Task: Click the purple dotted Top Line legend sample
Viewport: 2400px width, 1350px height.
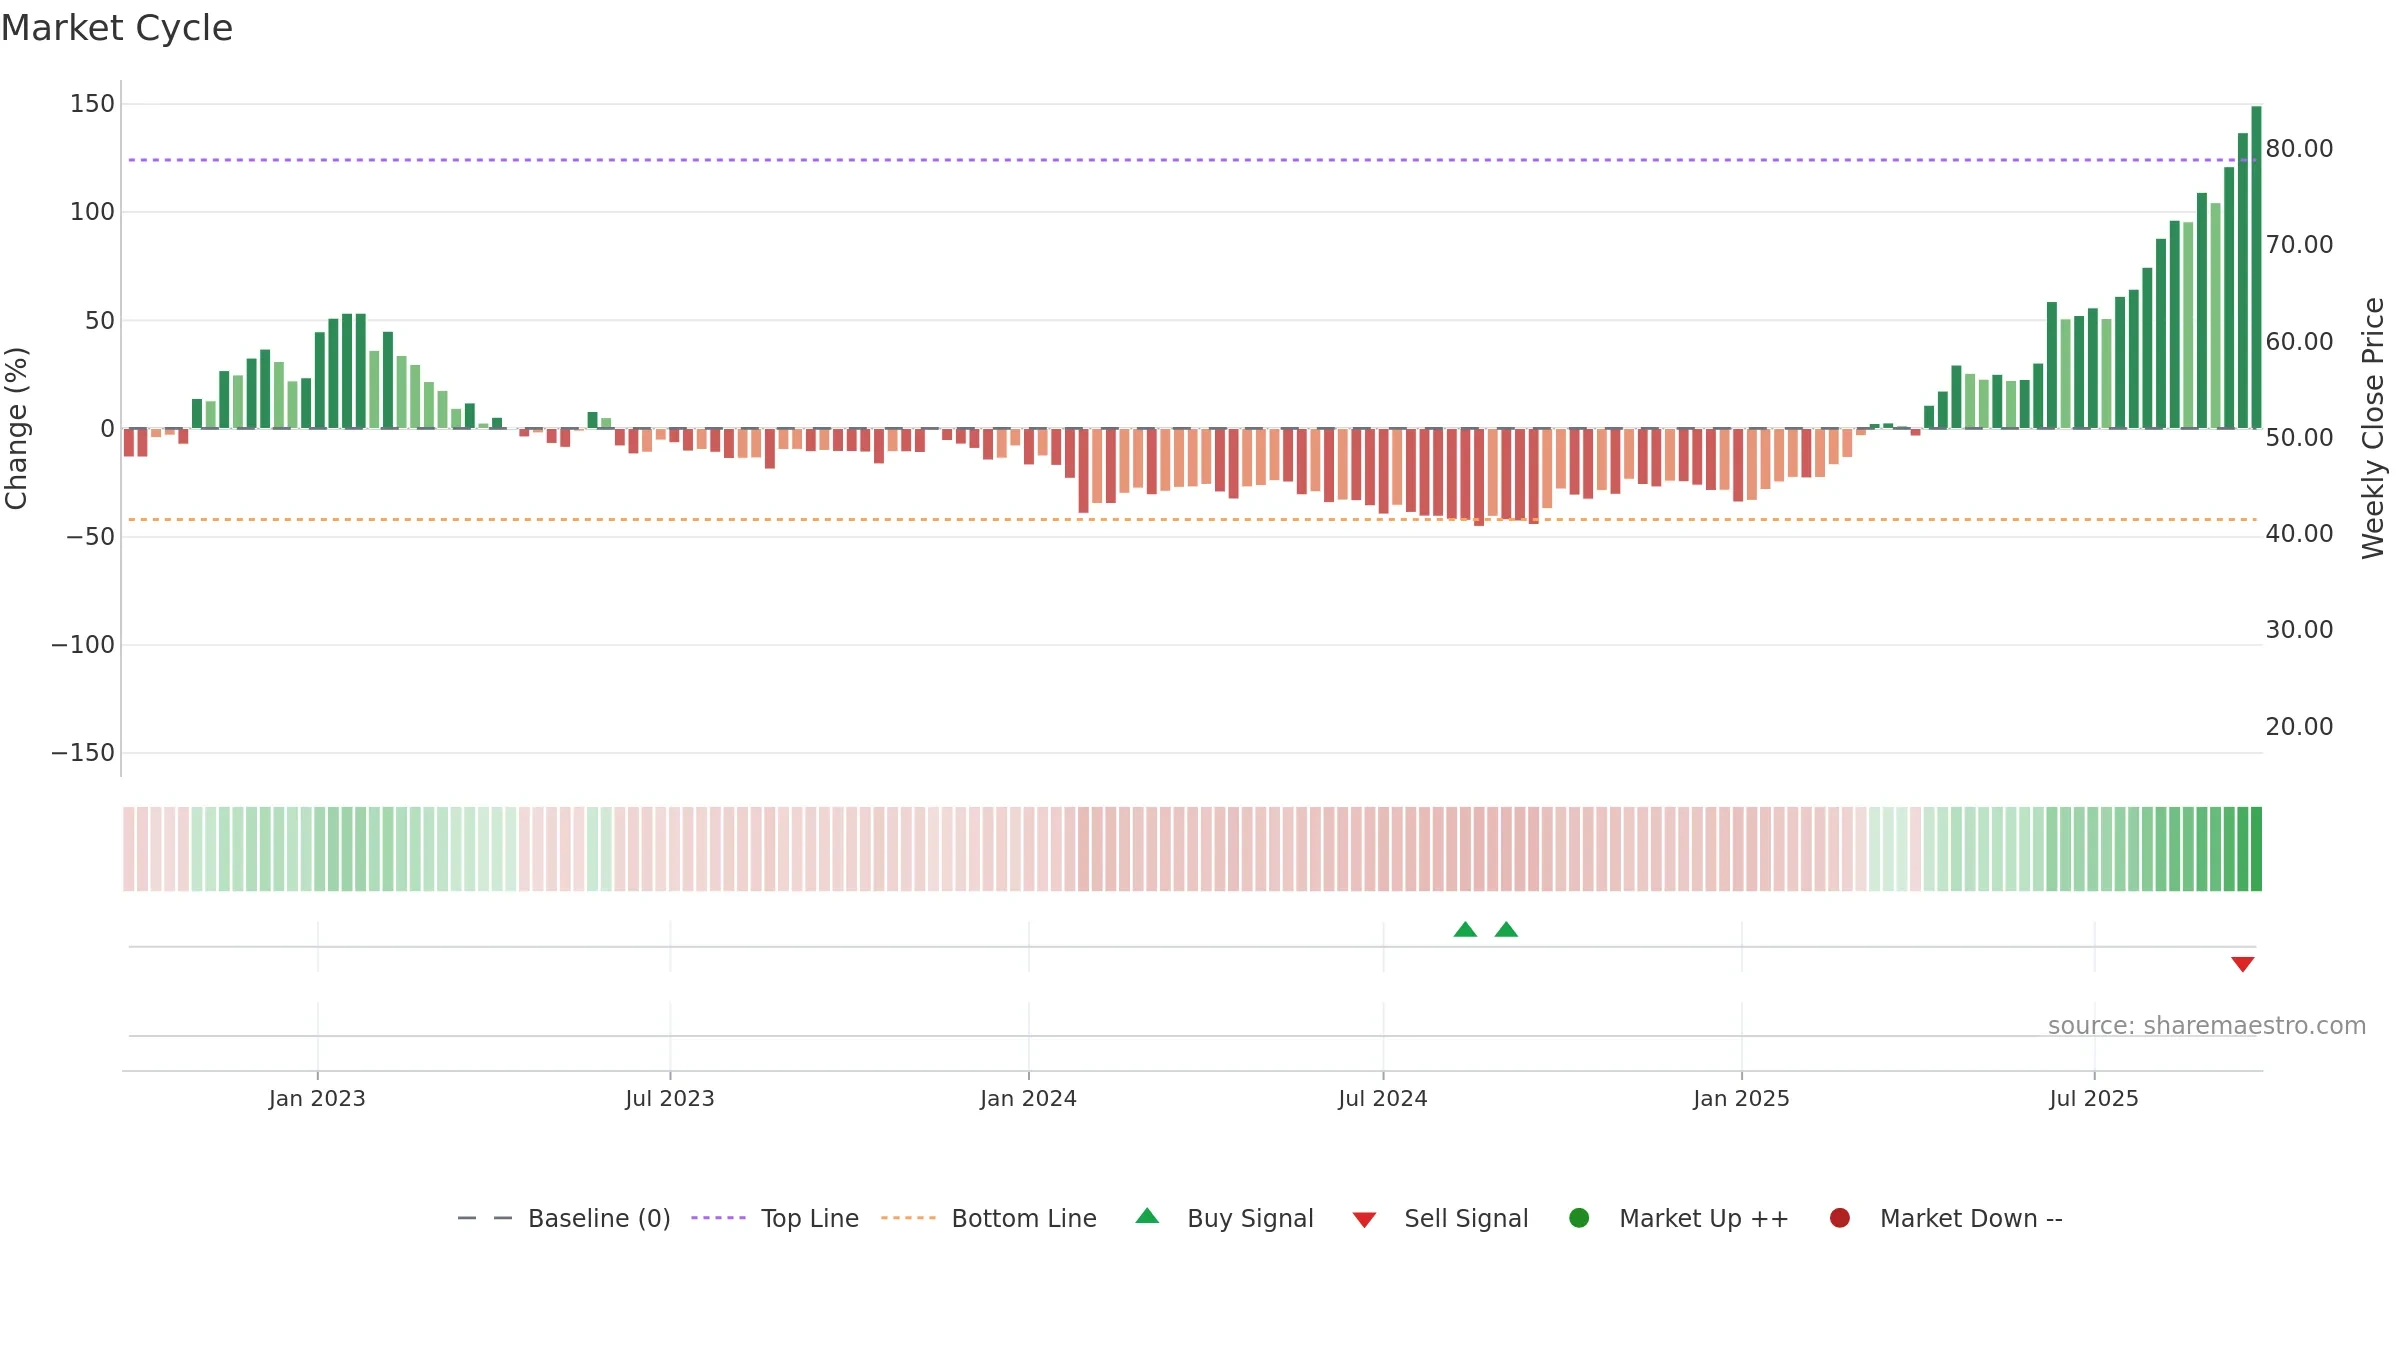Action: (x=718, y=1218)
